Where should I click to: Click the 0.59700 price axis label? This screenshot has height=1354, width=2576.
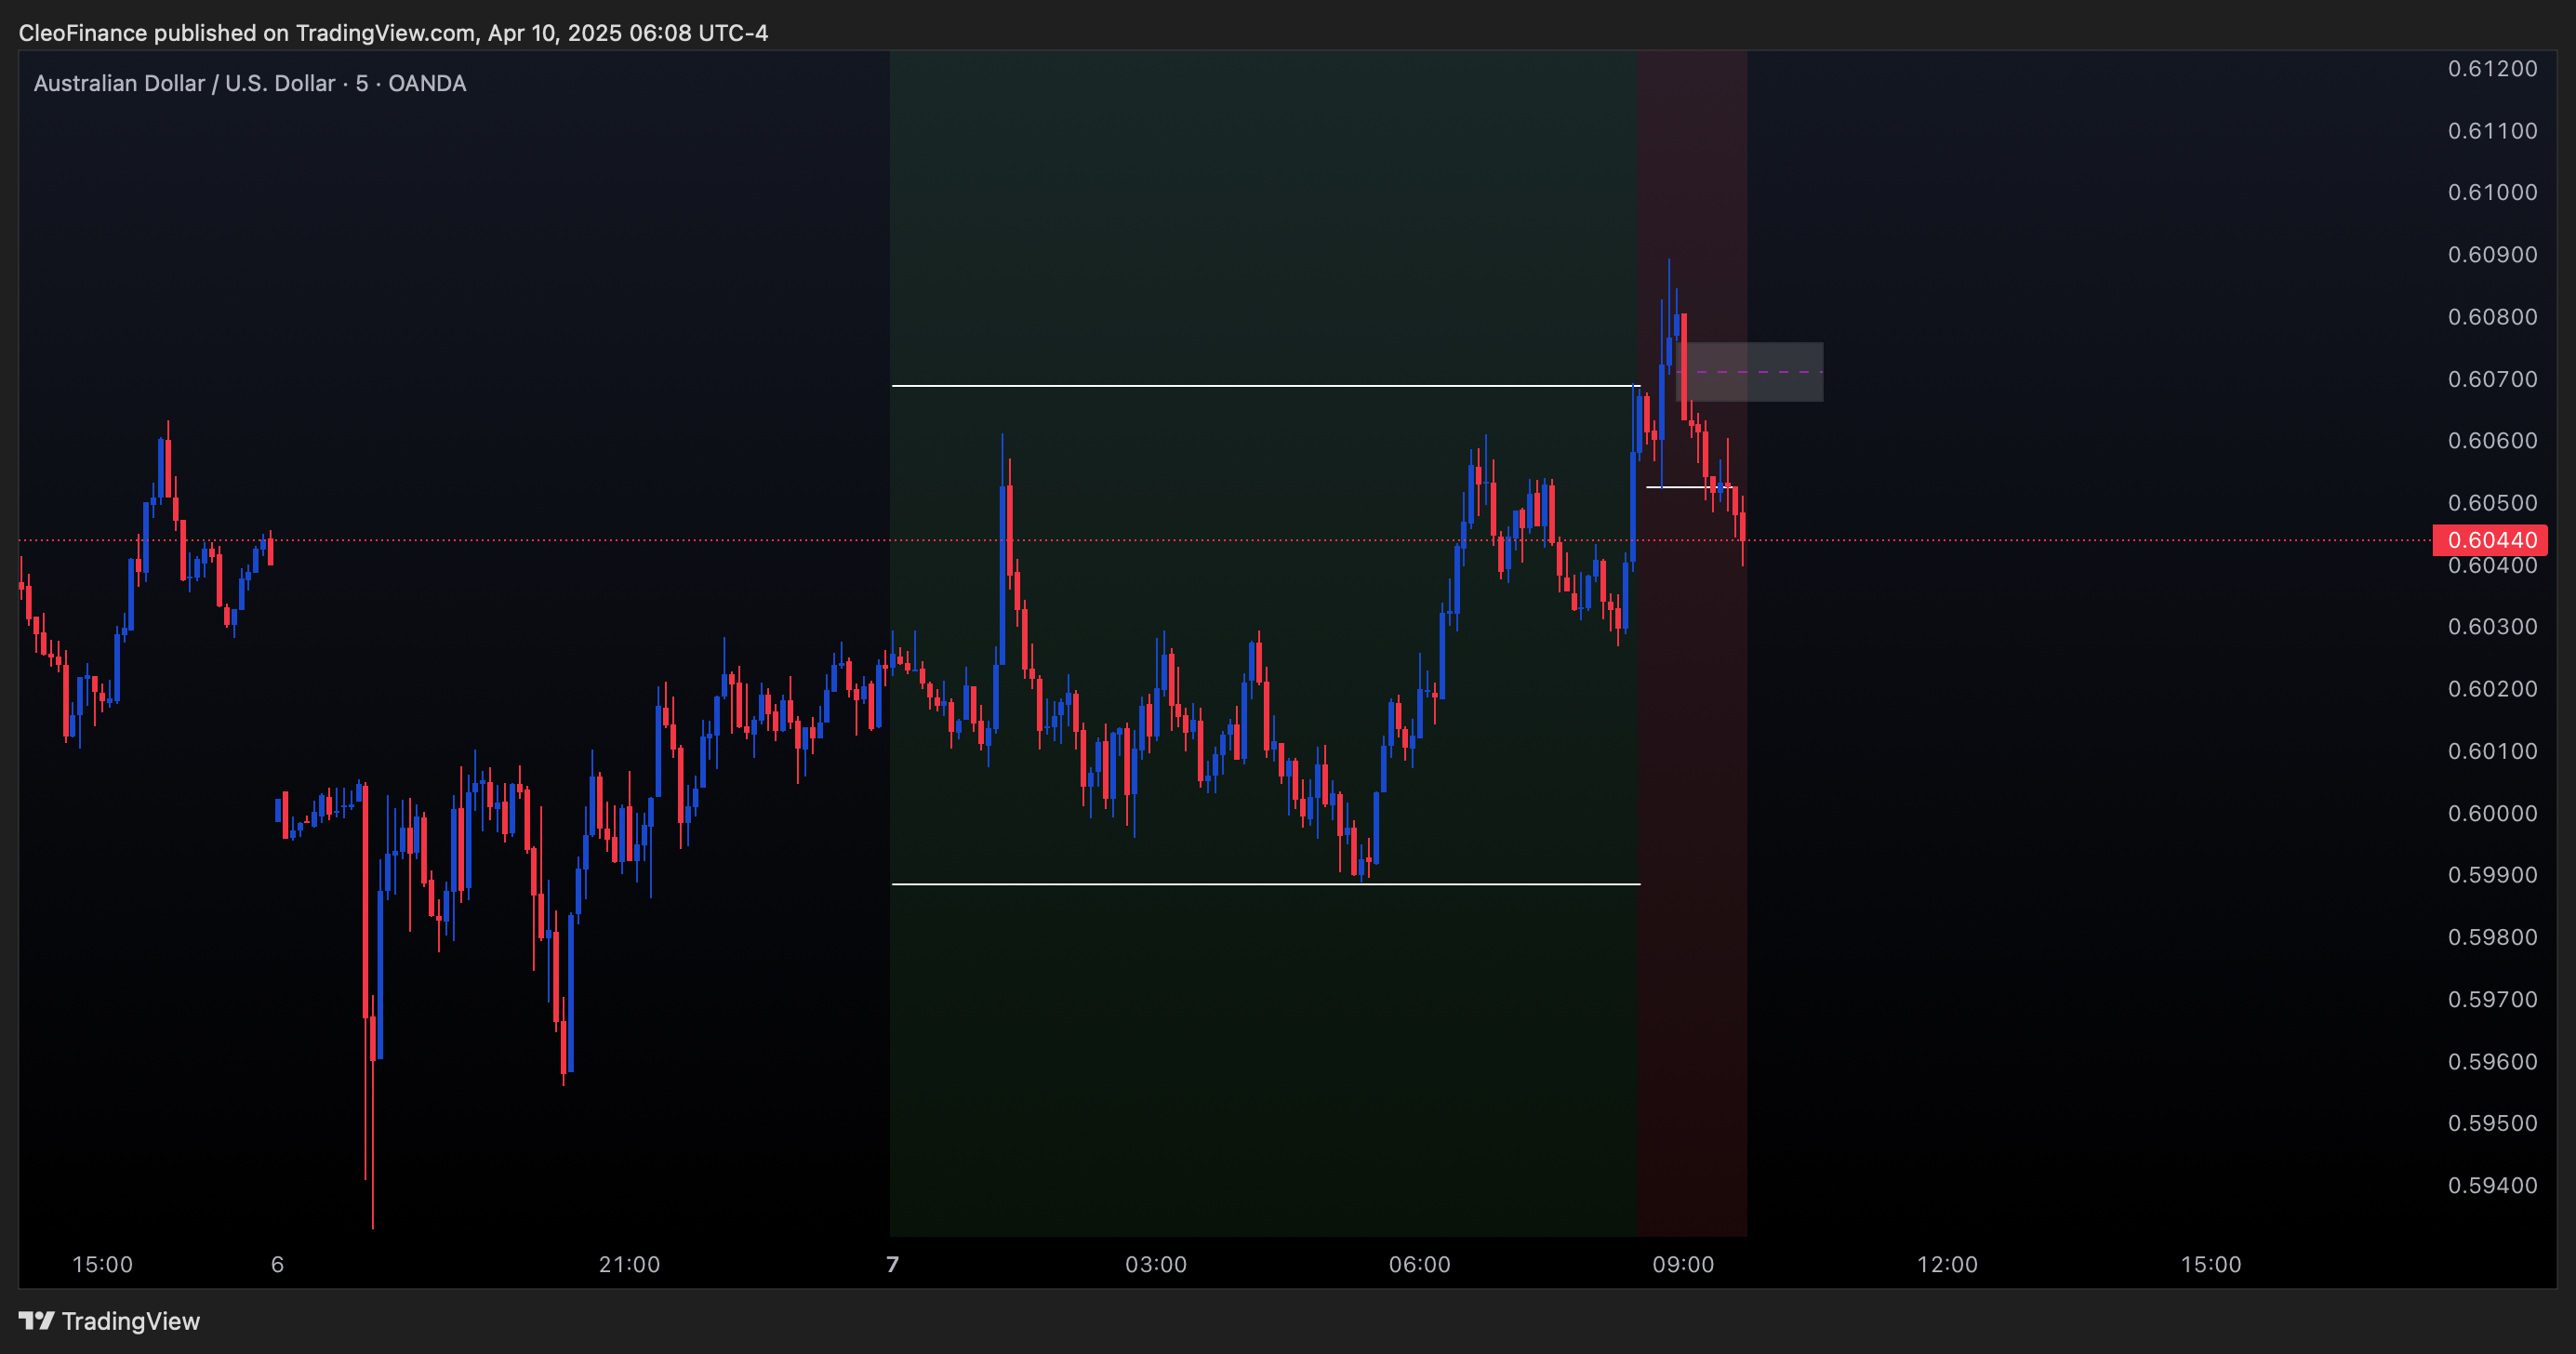click(x=2492, y=999)
